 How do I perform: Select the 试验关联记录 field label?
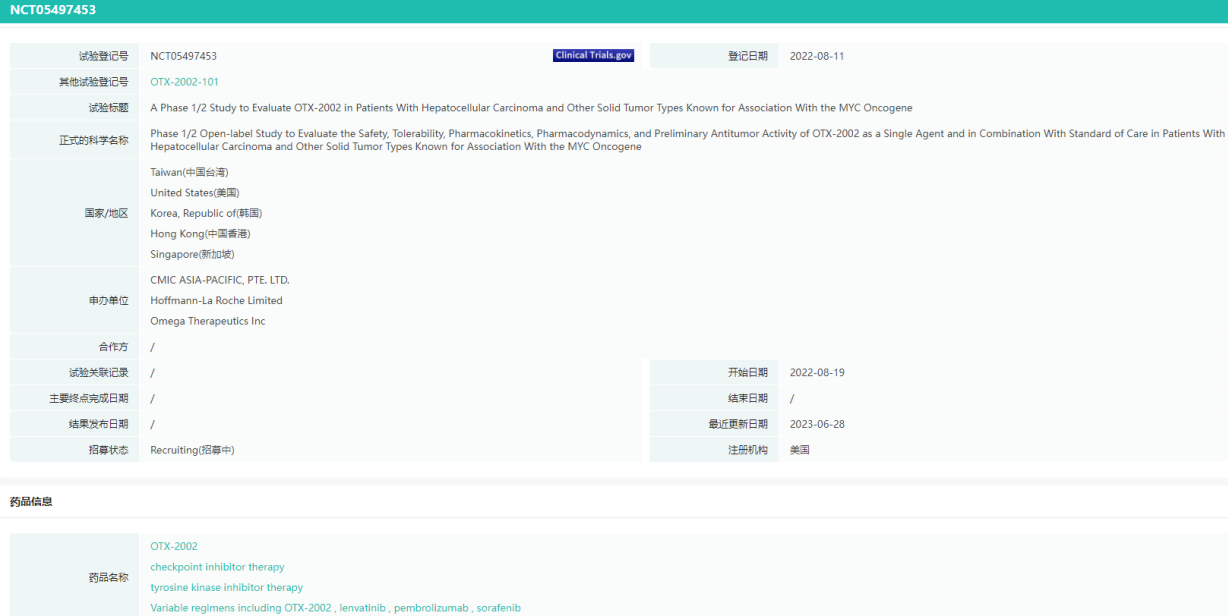pos(98,373)
